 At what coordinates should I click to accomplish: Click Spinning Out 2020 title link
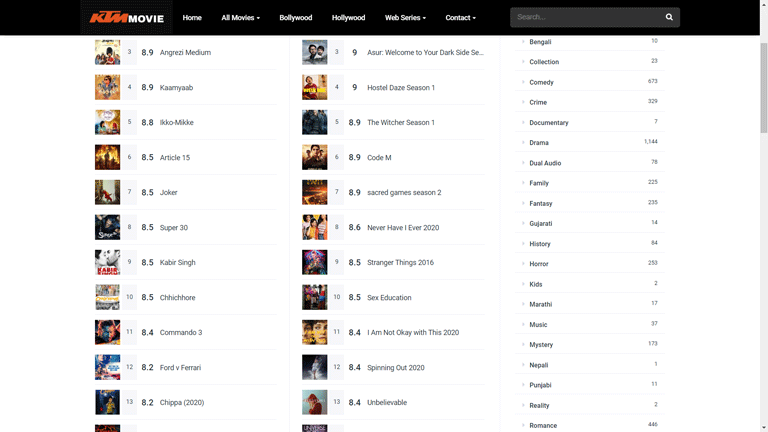click(396, 367)
